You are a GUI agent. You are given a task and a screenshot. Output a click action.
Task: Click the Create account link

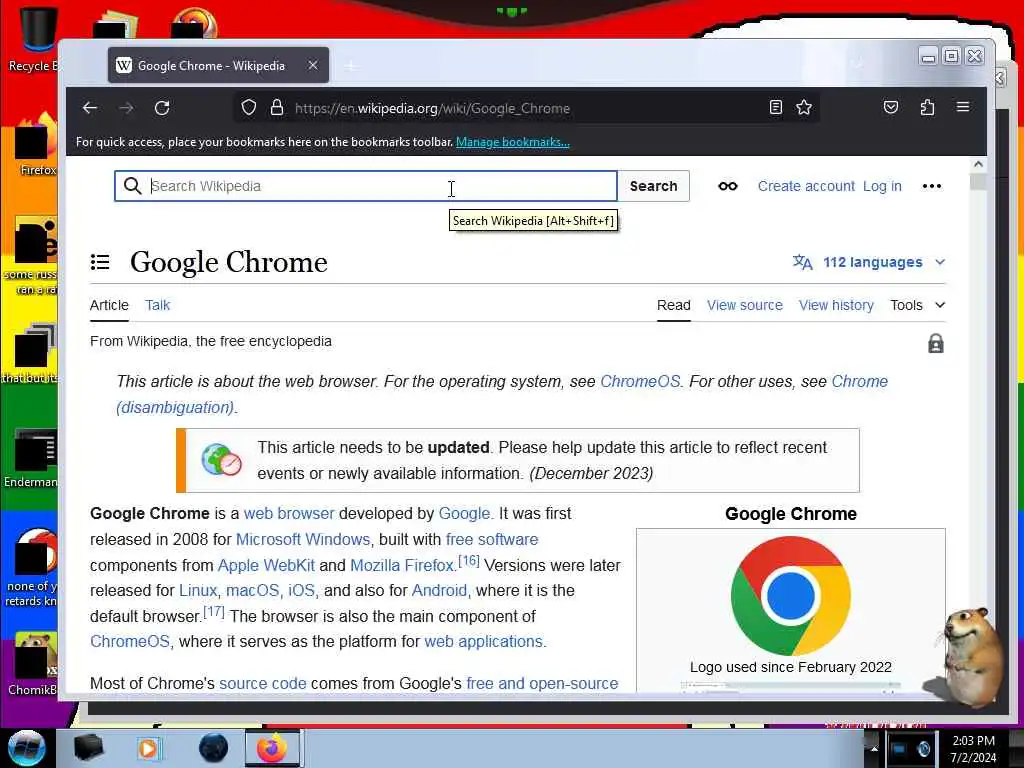[x=806, y=186]
